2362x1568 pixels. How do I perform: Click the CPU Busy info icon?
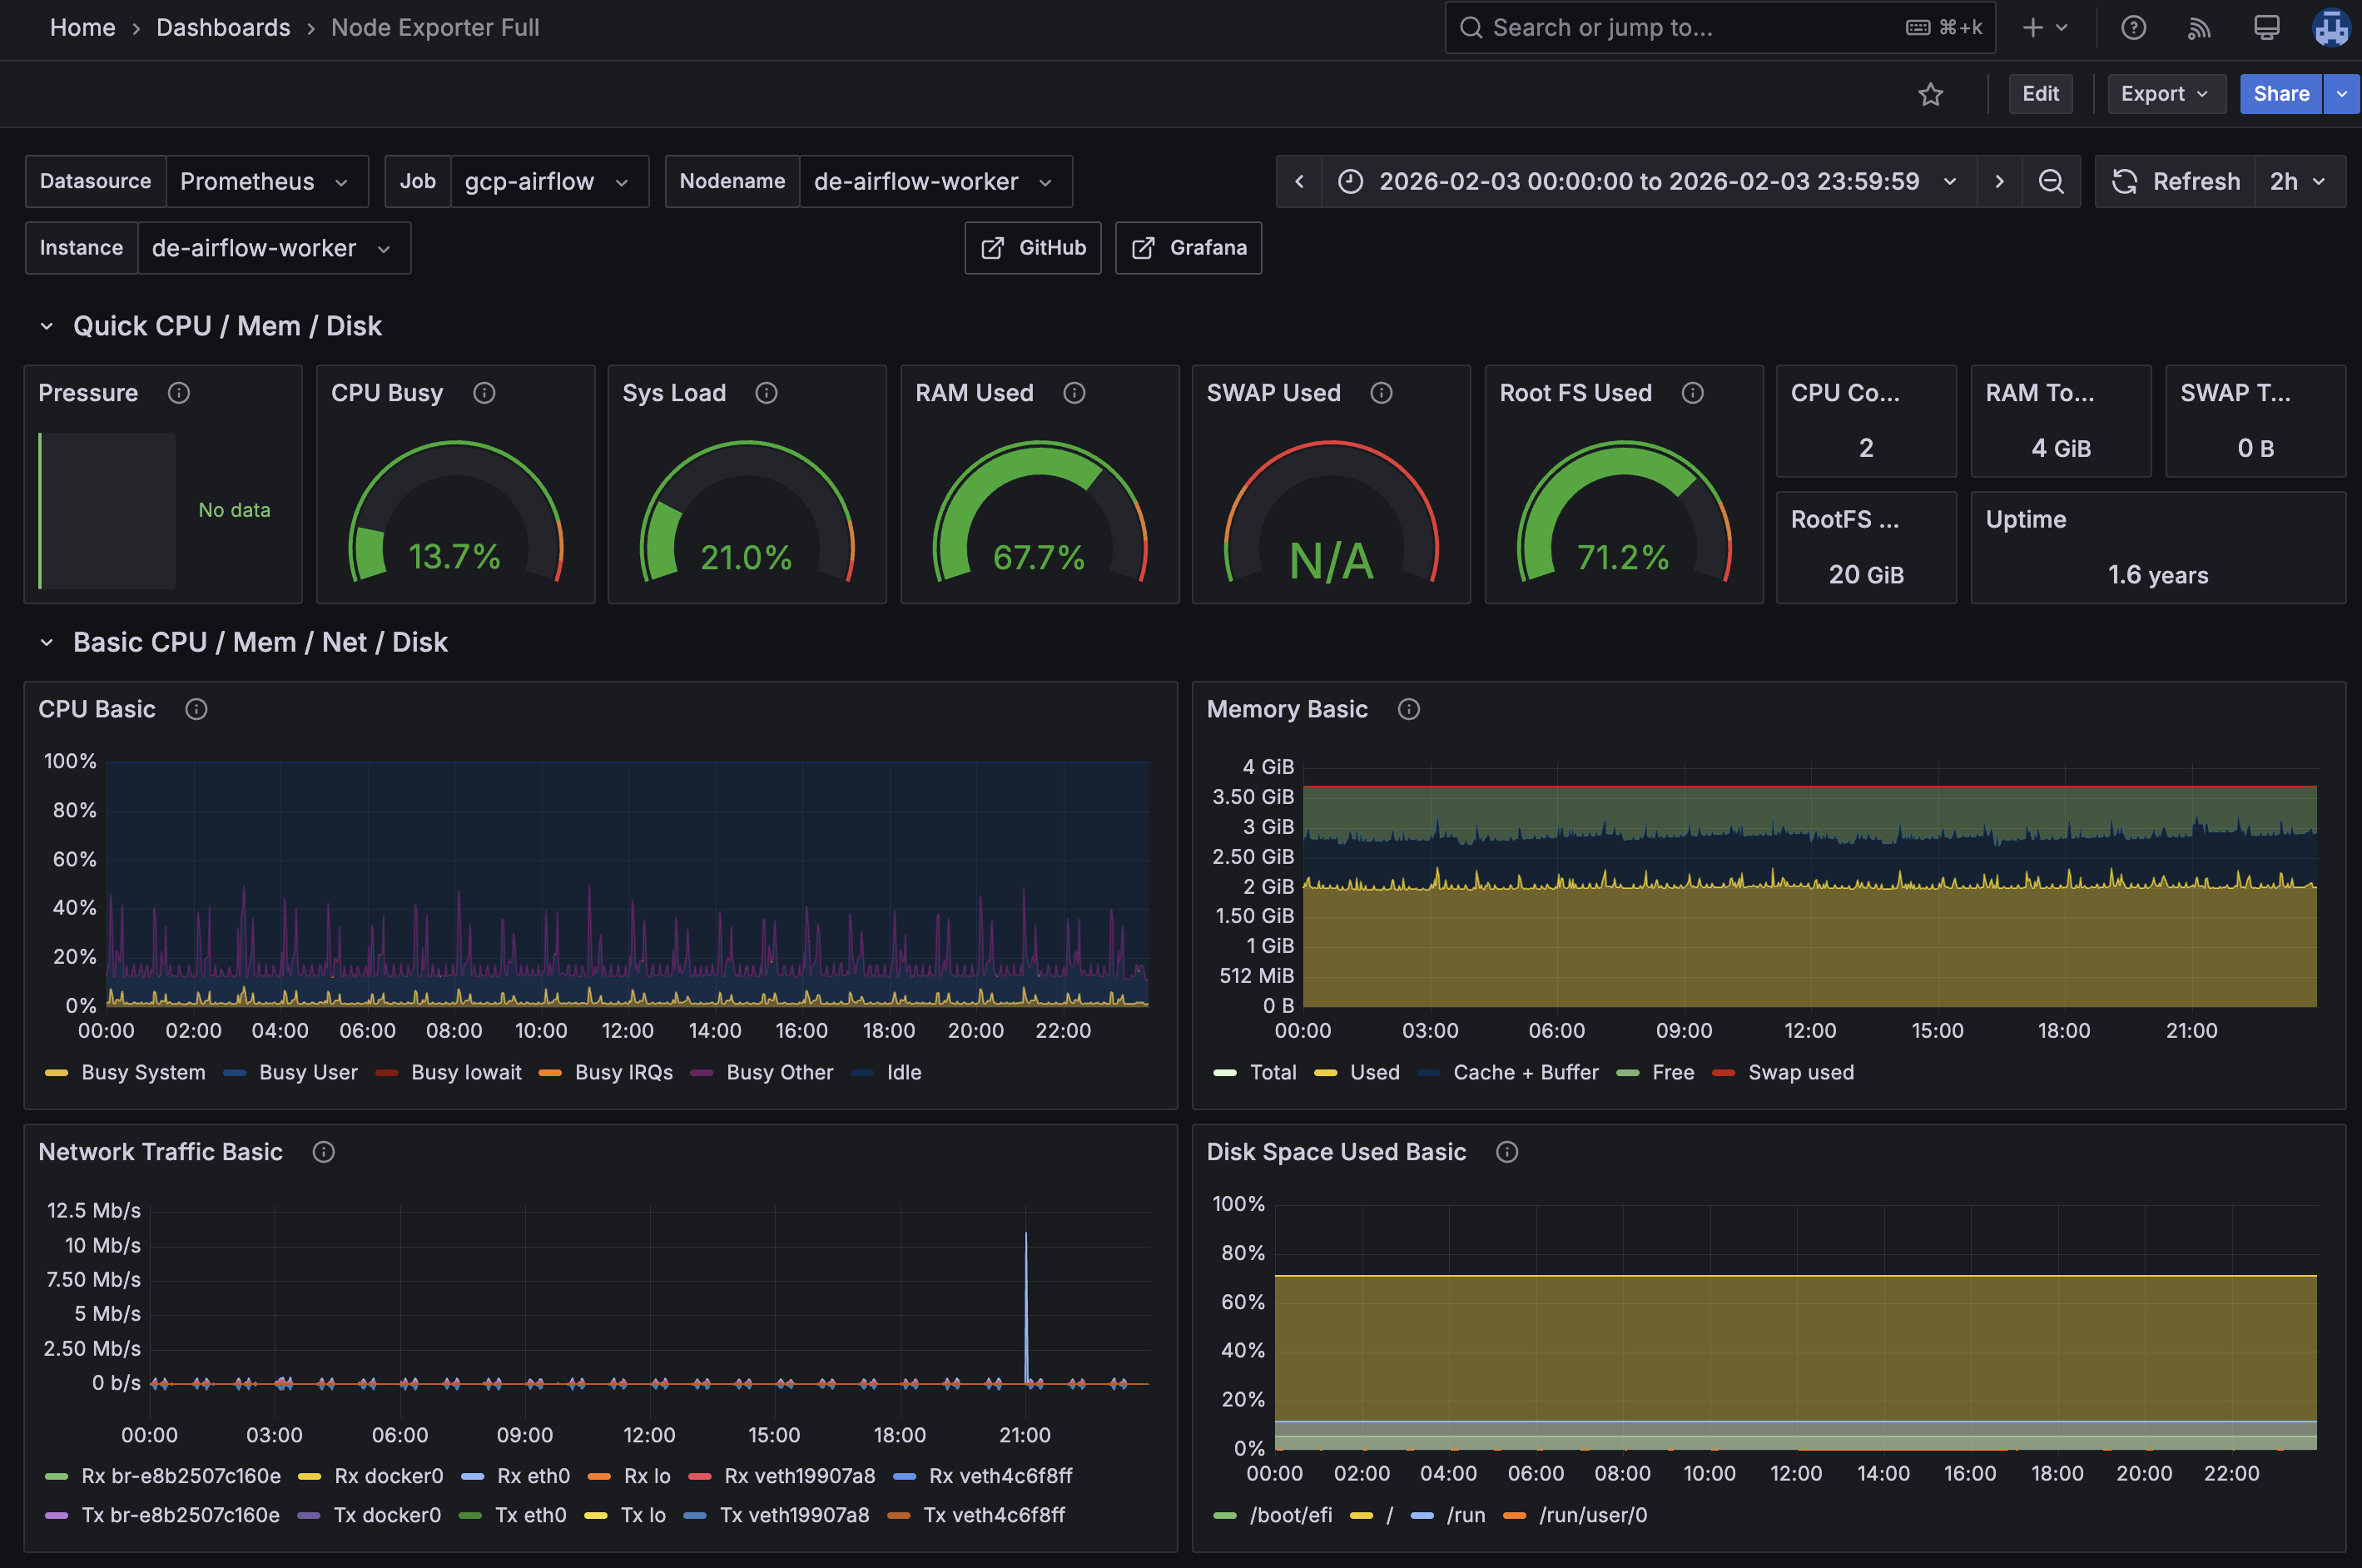(x=484, y=393)
